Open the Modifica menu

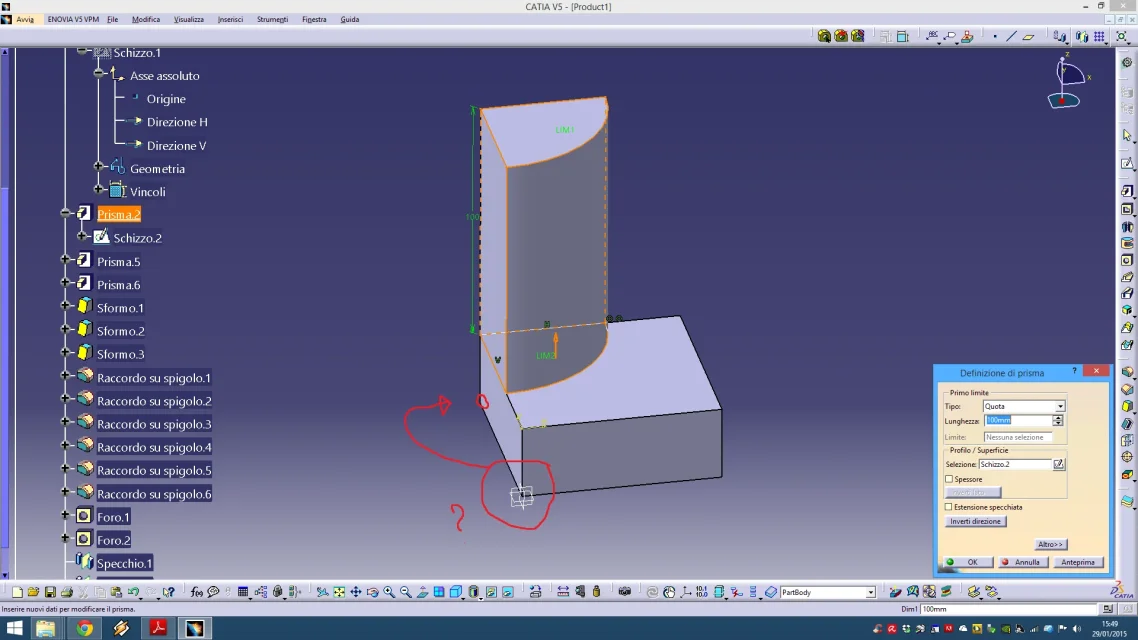click(146, 20)
